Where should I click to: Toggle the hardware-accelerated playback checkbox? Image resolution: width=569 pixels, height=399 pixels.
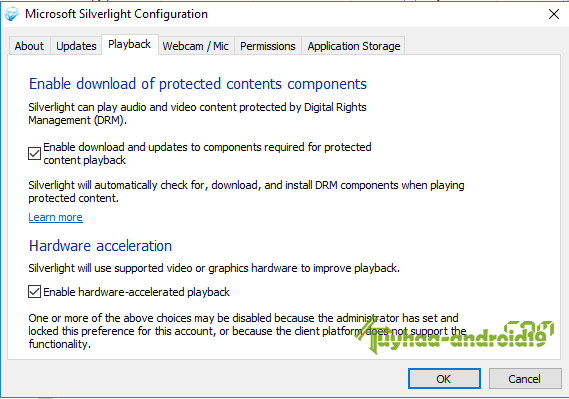point(34,292)
